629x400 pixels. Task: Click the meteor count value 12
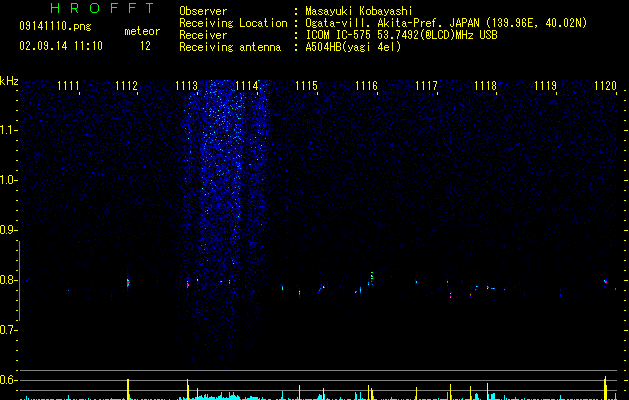pos(145,46)
